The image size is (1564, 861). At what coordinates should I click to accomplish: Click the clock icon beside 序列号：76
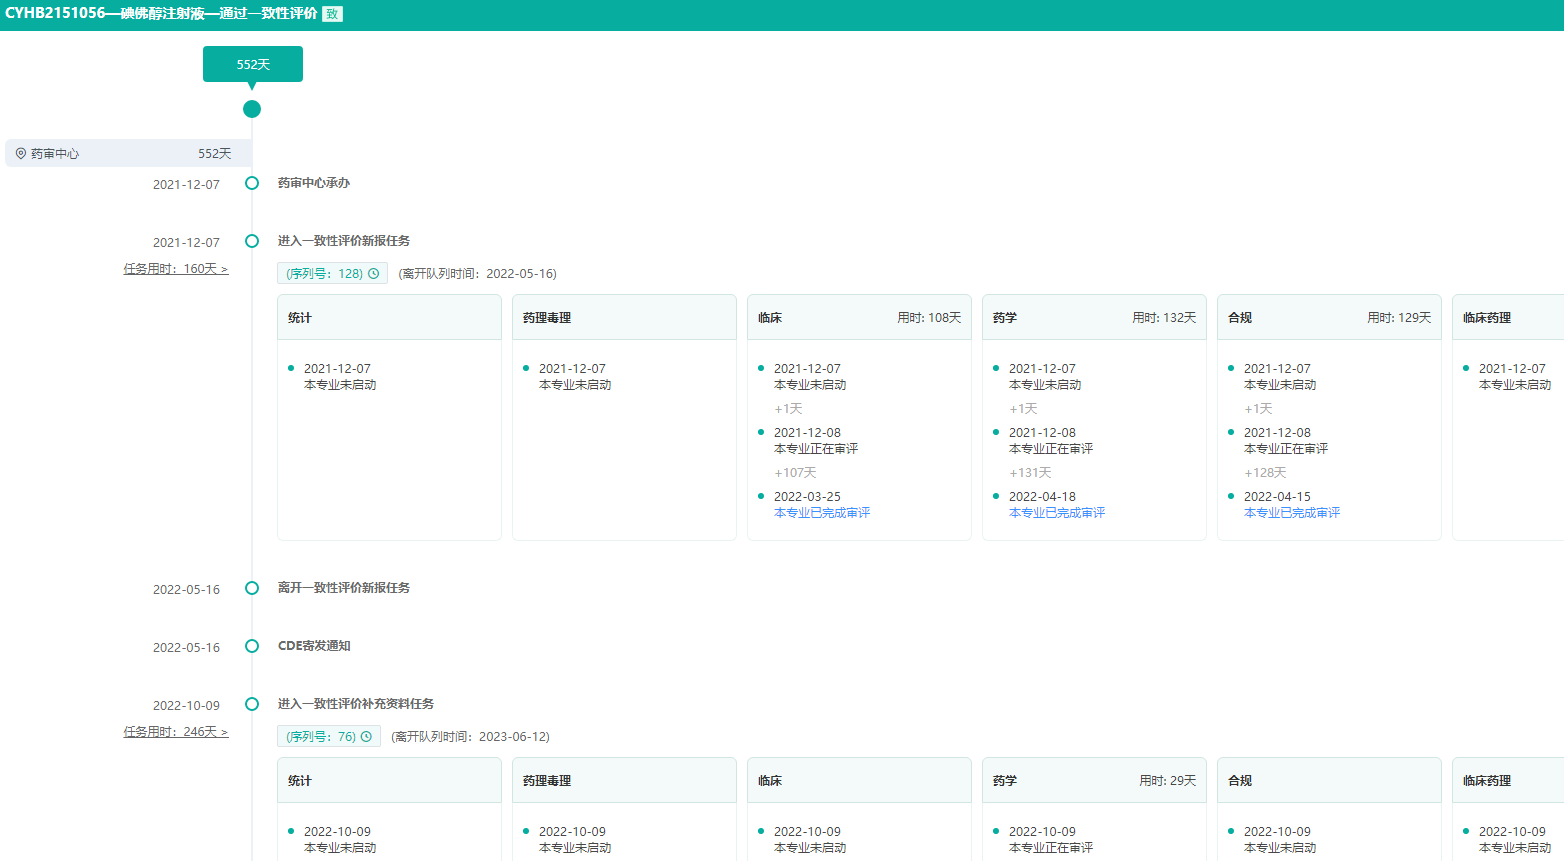pyautogui.click(x=366, y=737)
